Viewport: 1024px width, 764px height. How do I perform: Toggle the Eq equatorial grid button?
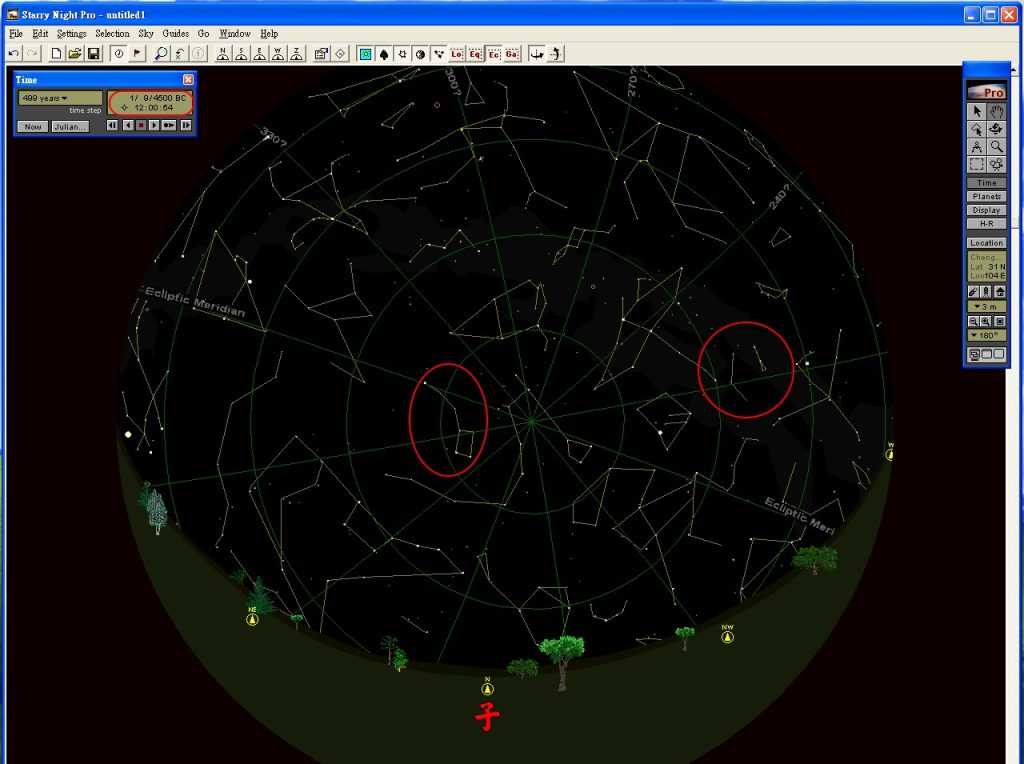[476, 54]
